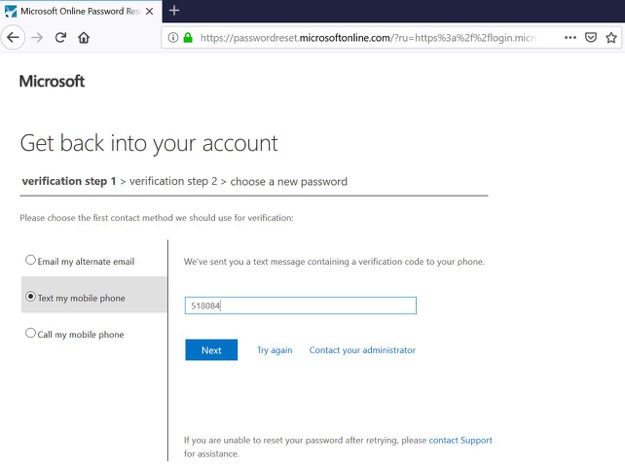Click the browser forward arrow button
The image size is (625, 468).
tap(37, 38)
